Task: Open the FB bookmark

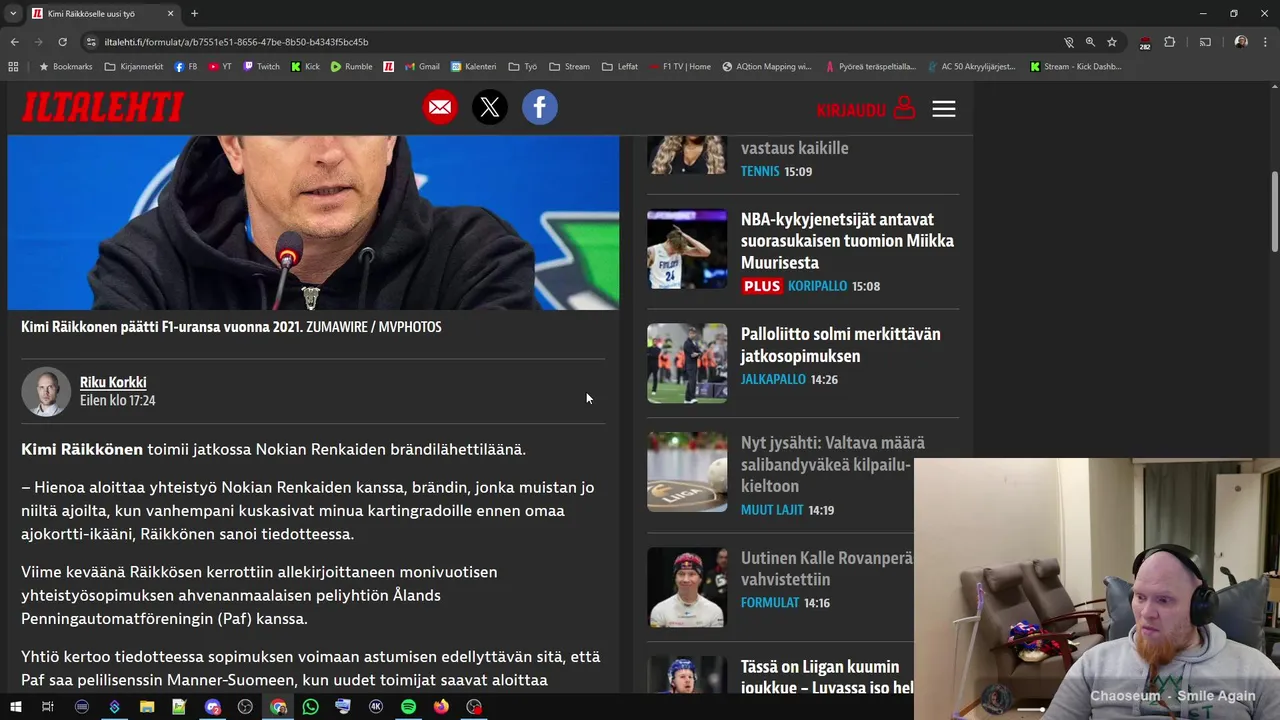Action: pos(186,67)
